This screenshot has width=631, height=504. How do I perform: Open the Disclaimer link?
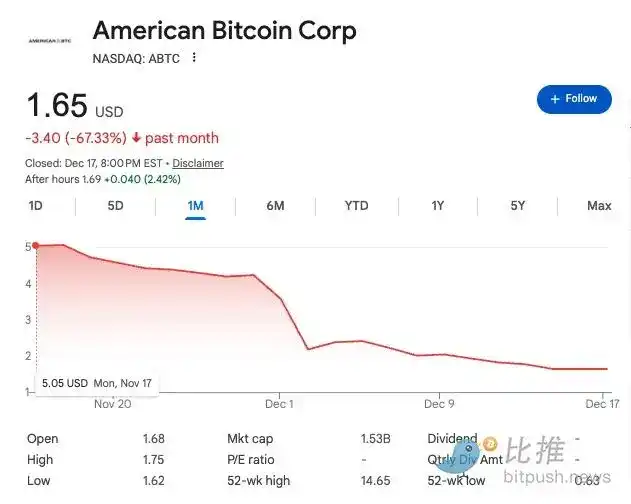point(198,163)
